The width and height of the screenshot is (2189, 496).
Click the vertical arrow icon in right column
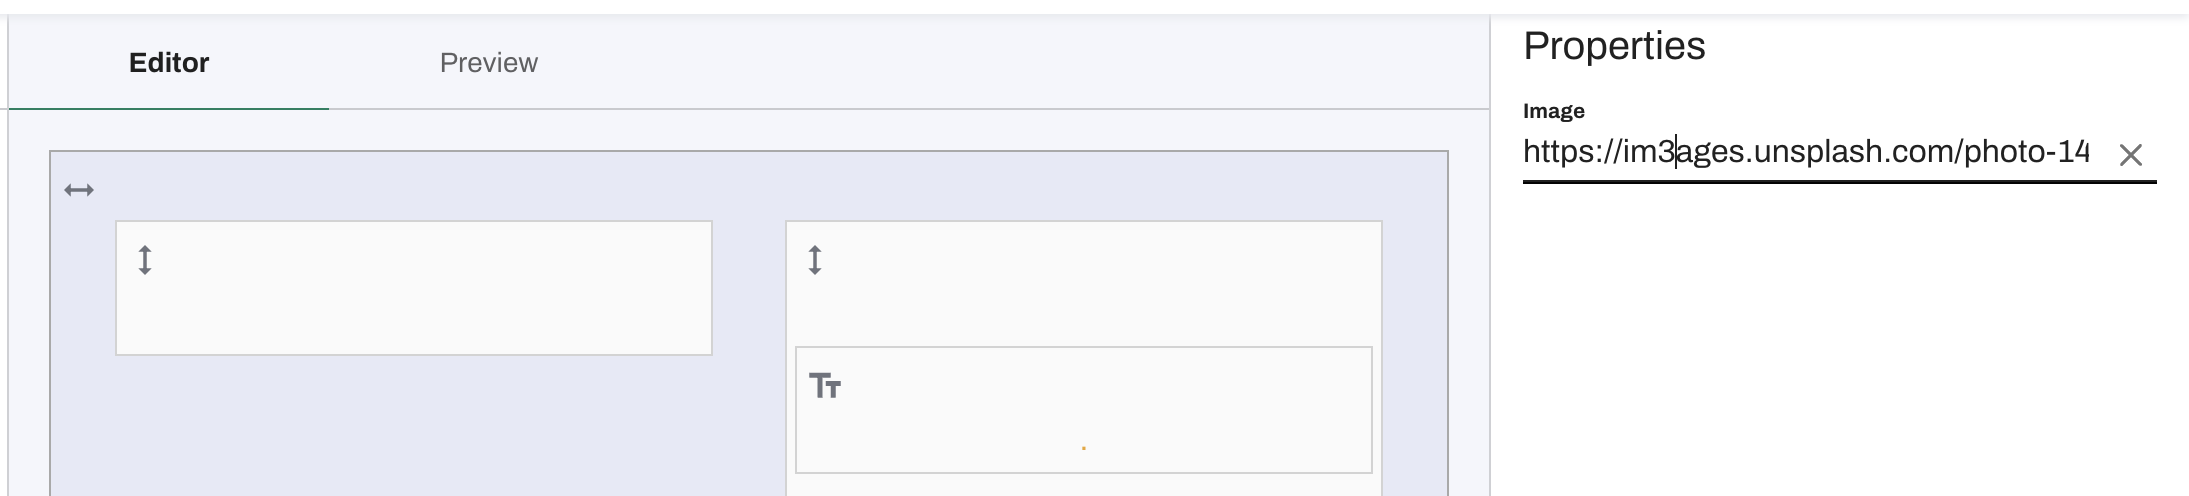(x=815, y=260)
